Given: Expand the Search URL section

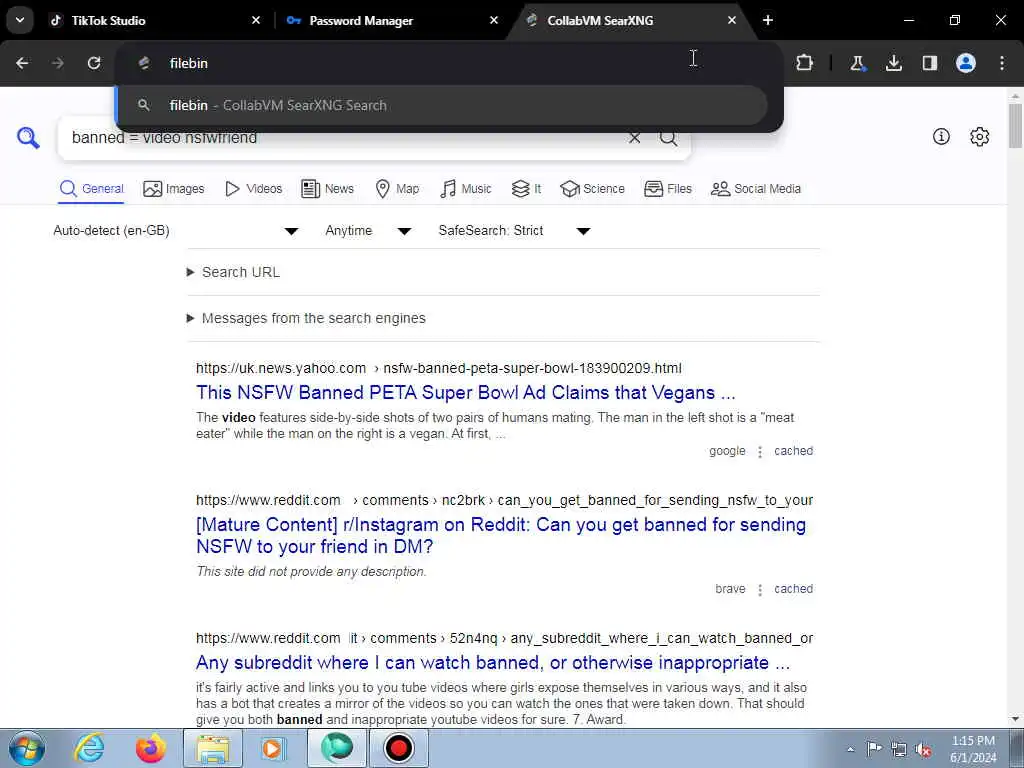Looking at the screenshot, I should (x=233, y=272).
